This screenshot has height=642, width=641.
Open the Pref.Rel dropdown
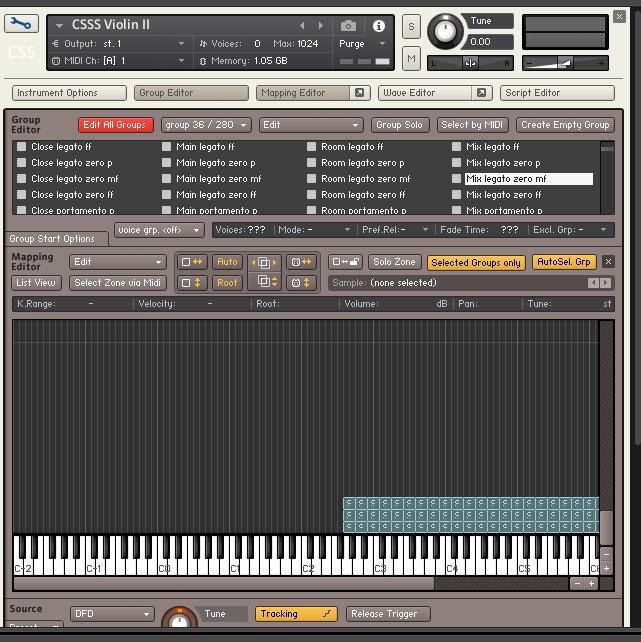[x=395, y=230]
